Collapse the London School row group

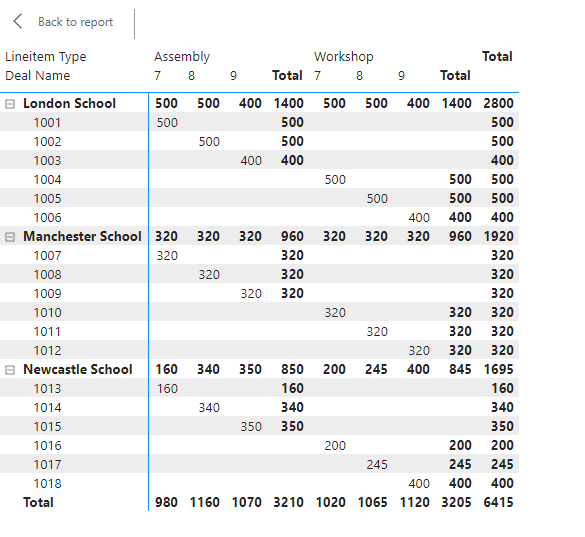10,104
